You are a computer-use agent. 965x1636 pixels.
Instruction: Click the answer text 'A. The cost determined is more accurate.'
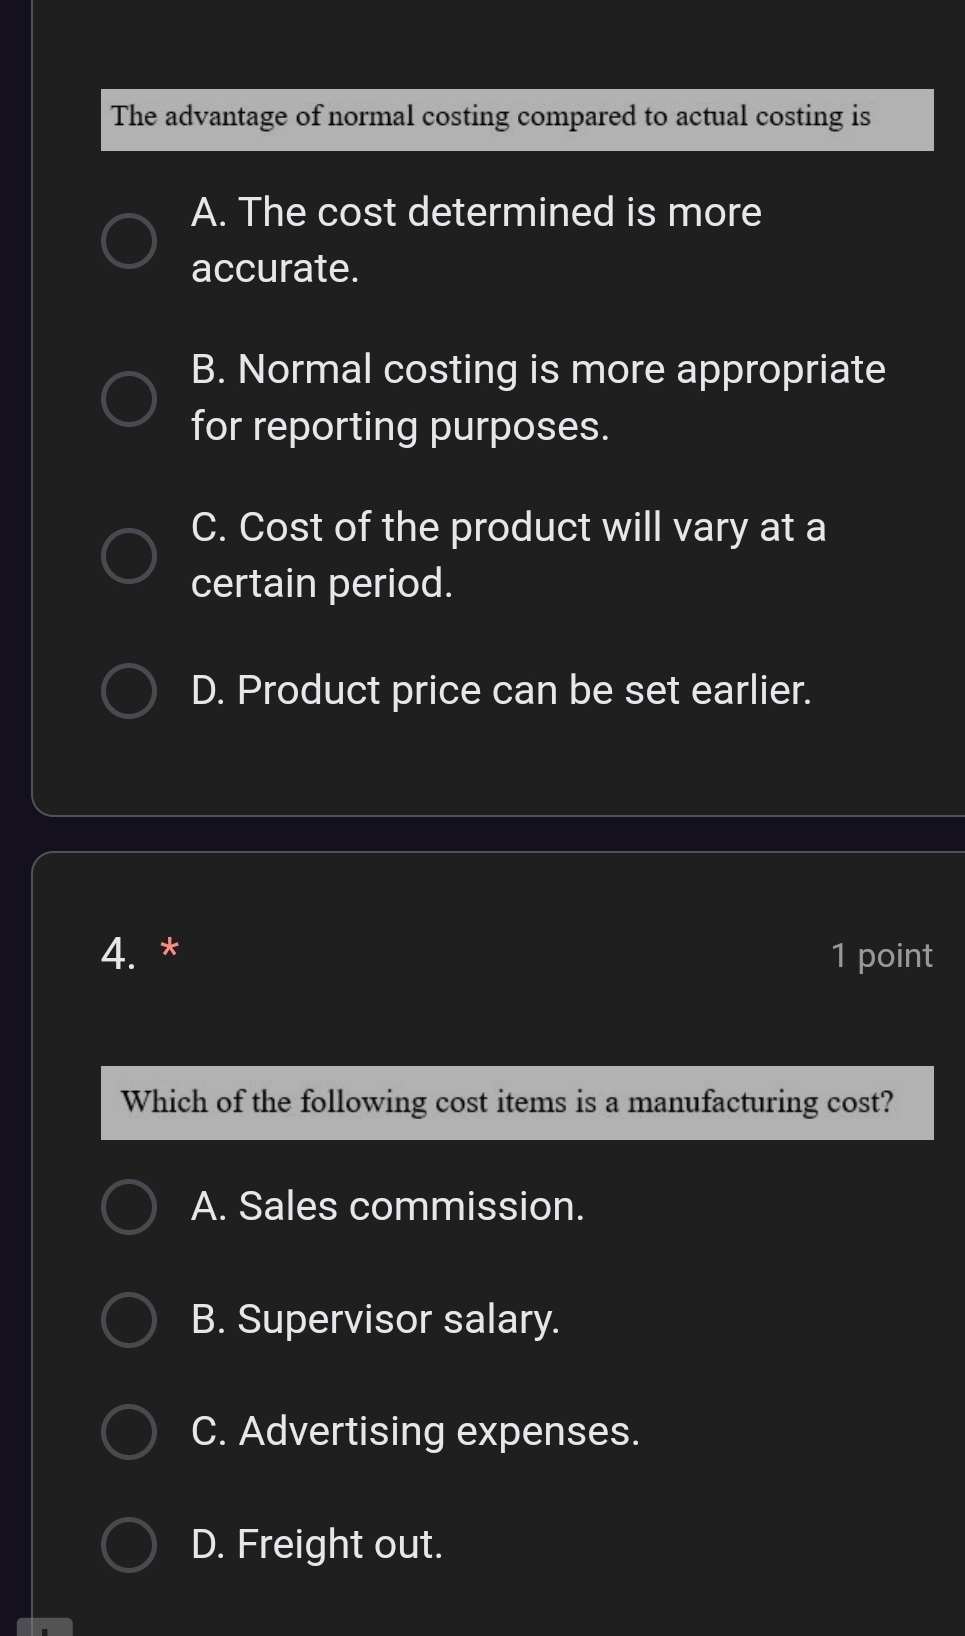(475, 240)
